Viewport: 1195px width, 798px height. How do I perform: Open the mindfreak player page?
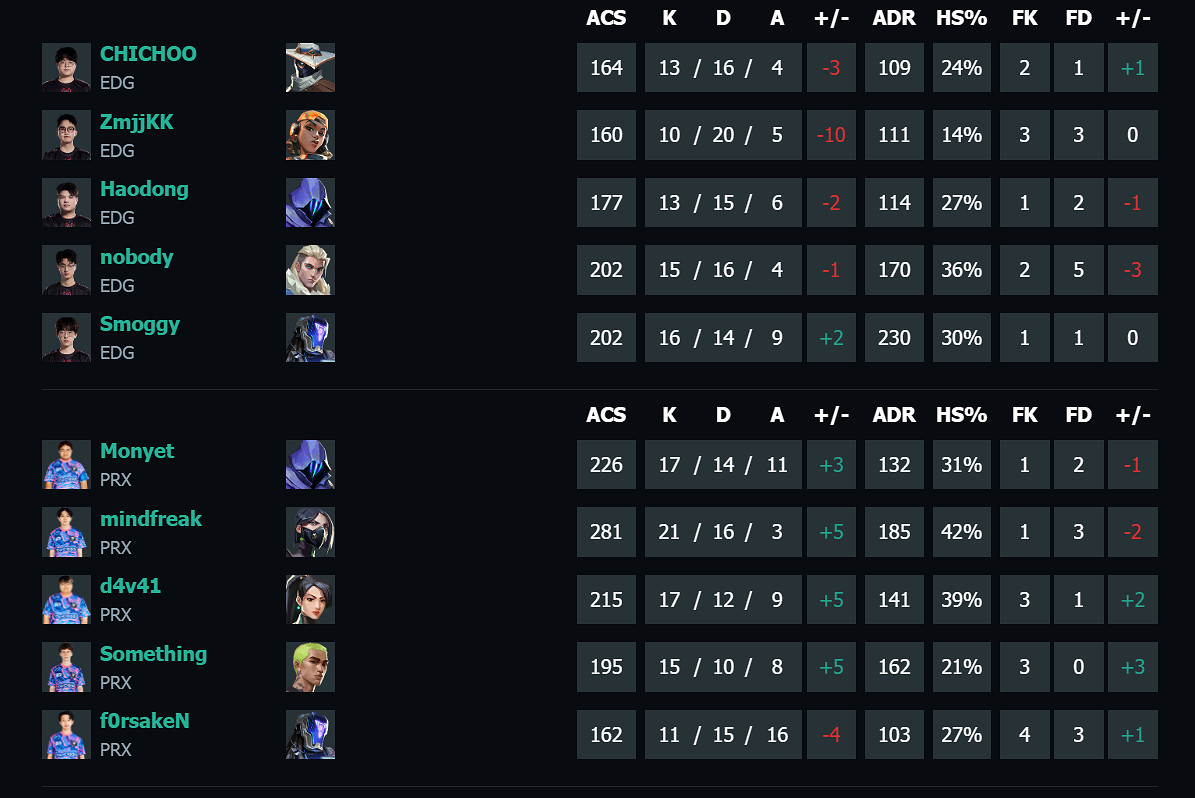151,519
